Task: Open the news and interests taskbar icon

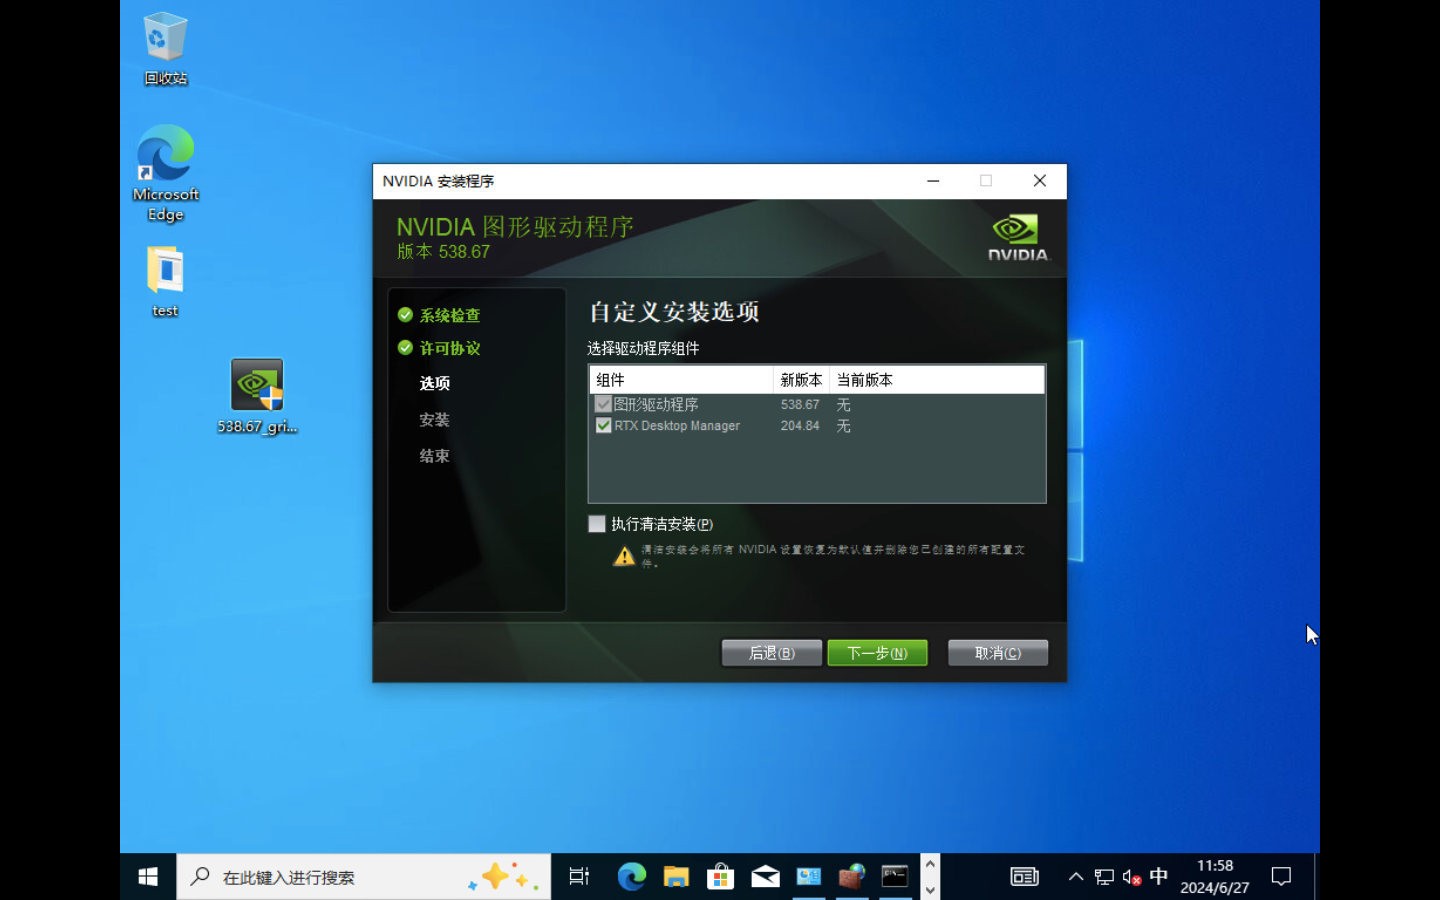Action: (x=1024, y=877)
